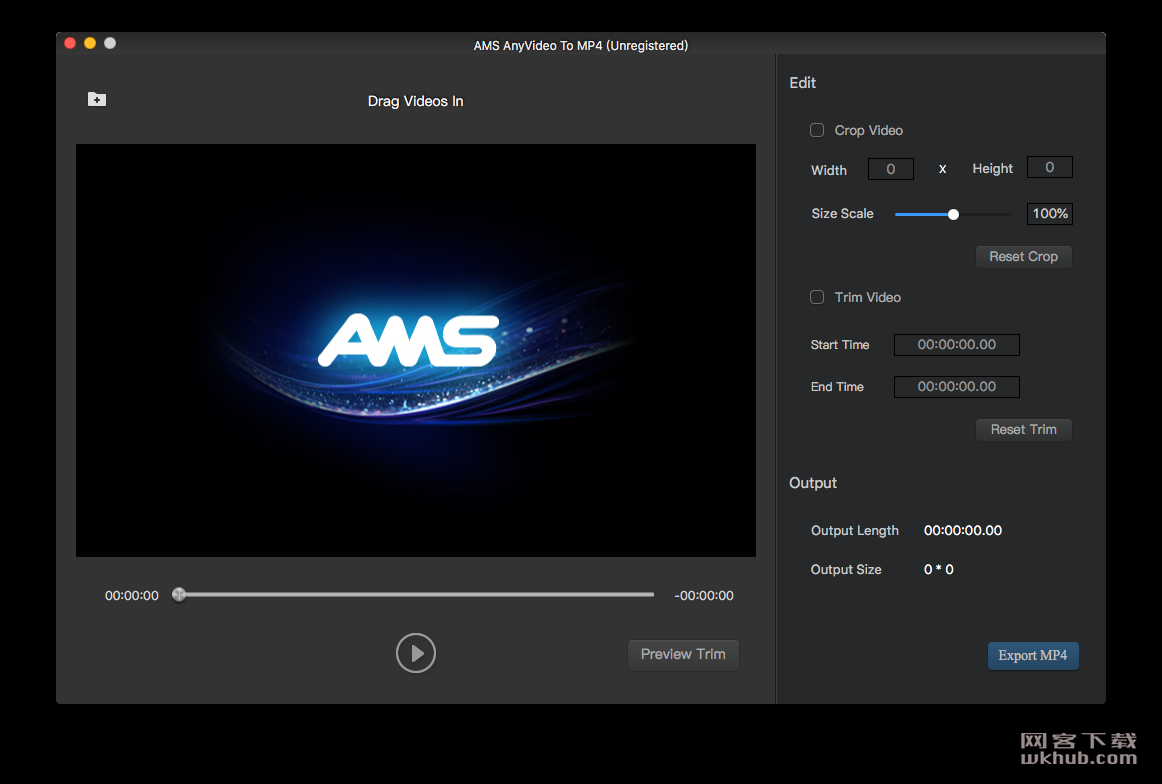Click the Output Size value 0 * 0

tap(938, 570)
